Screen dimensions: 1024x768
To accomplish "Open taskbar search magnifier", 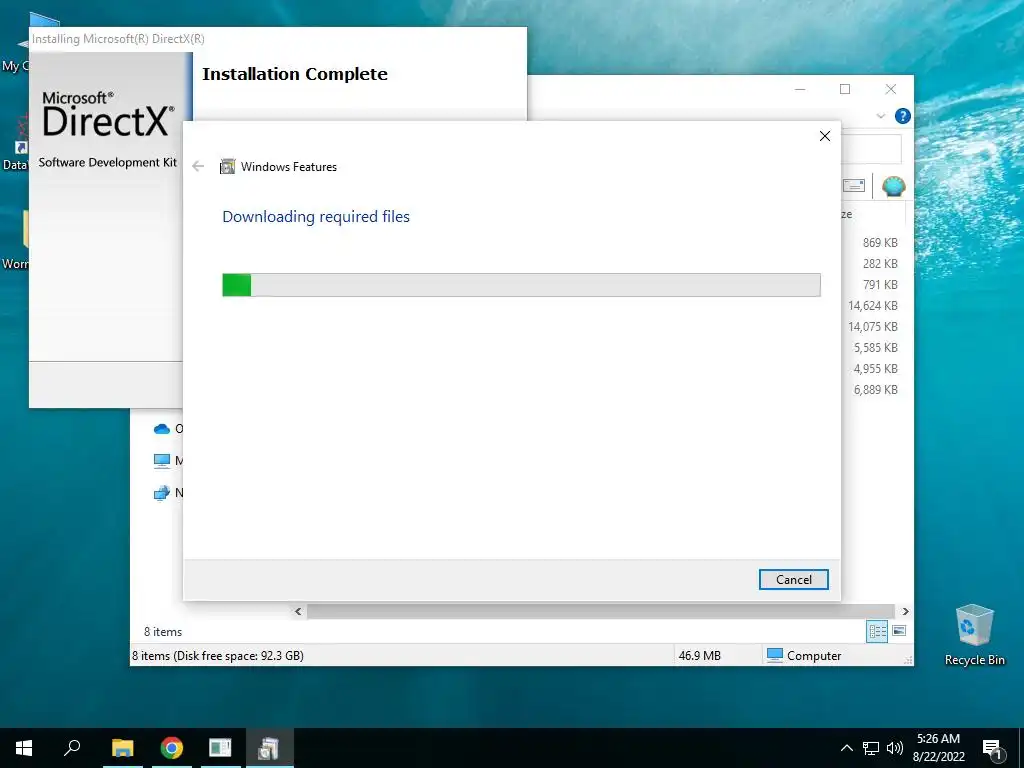I will coord(72,748).
